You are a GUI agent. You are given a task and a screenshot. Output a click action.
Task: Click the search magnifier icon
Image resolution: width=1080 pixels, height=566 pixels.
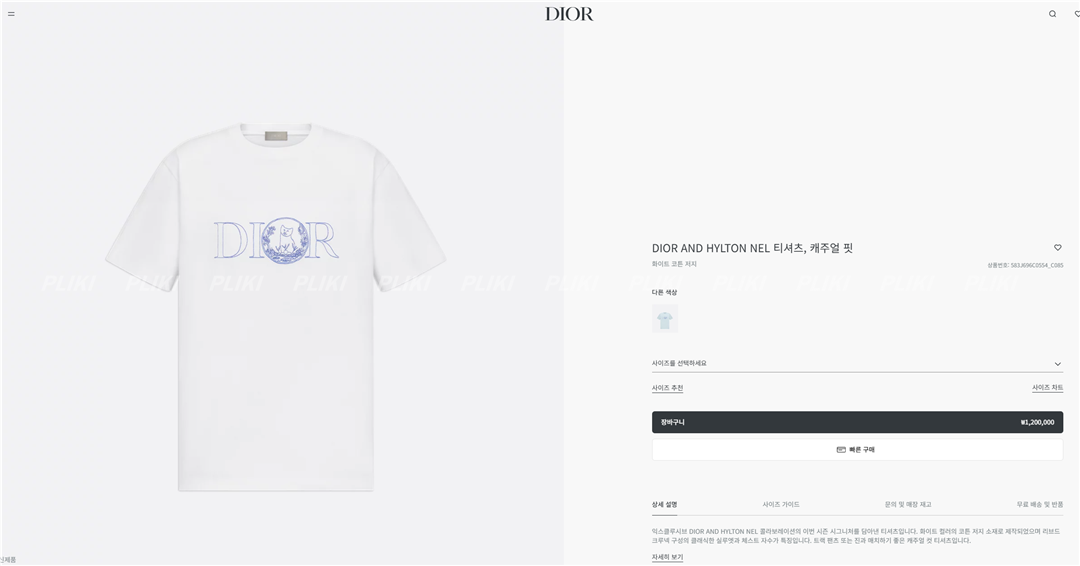tap(1052, 14)
